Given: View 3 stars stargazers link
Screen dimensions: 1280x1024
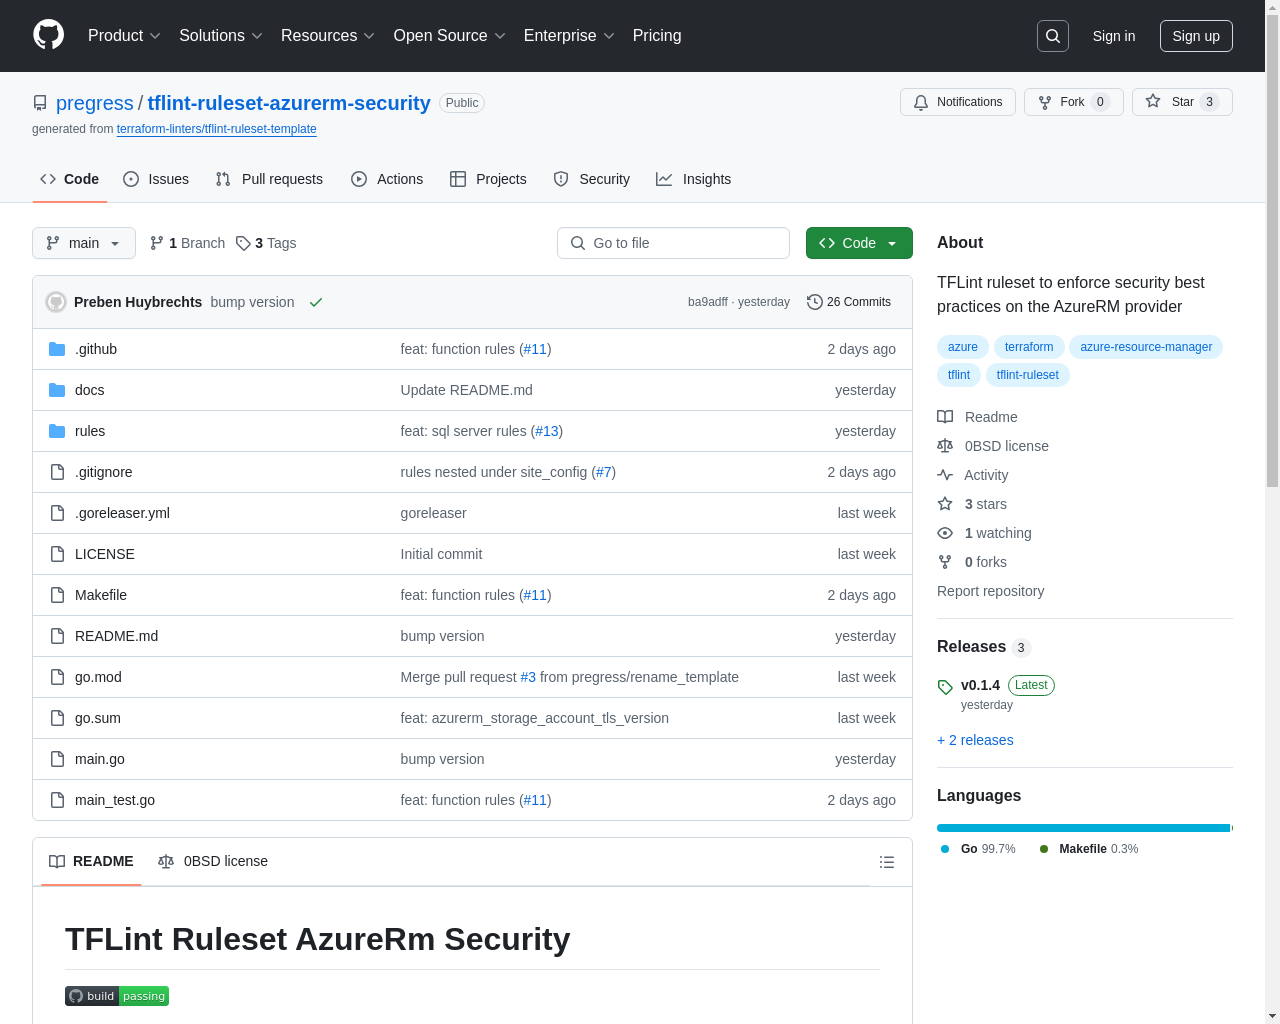Looking at the screenshot, I should tap(972, 504).
